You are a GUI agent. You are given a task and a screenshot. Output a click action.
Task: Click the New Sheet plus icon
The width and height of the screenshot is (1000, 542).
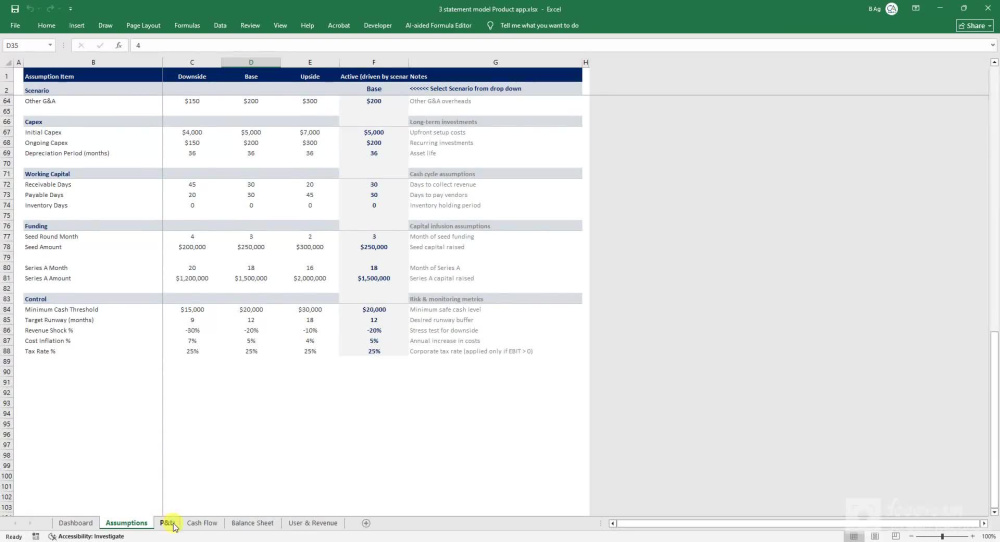pyautogui.click(x=365, y=523)
